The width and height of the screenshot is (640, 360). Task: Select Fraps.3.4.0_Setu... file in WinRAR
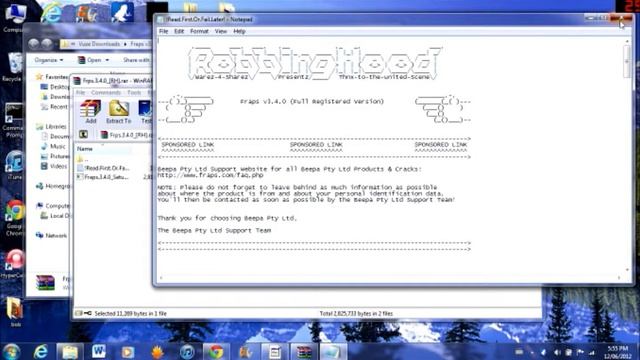coord(104,177)
